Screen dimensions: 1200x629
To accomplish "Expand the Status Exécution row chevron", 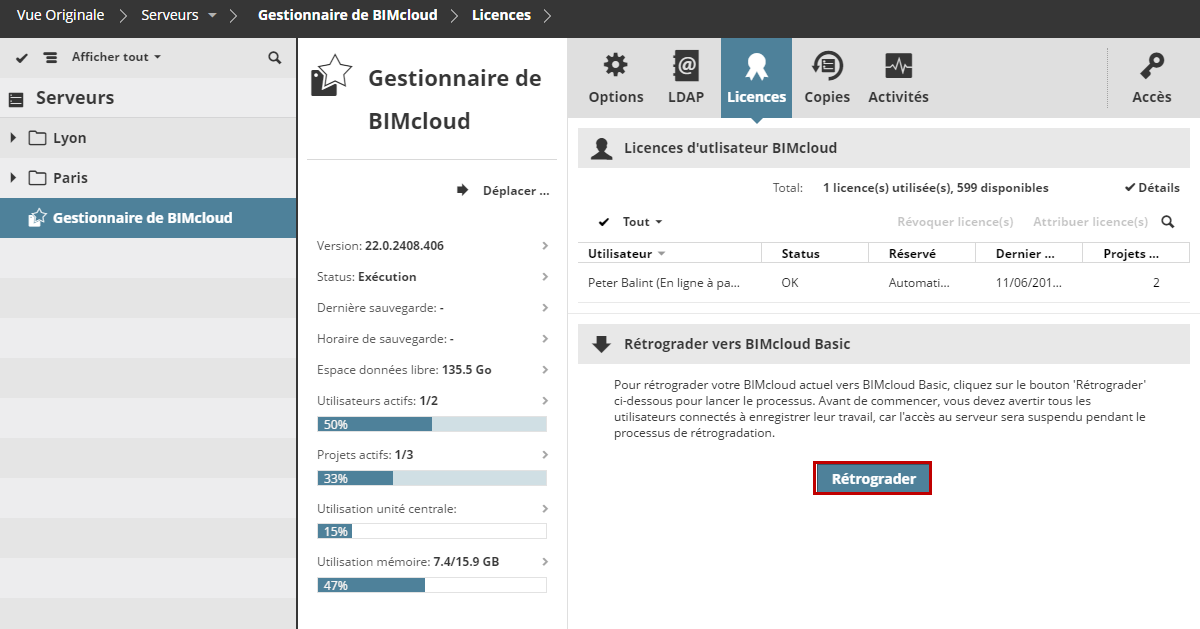I will click(545, 276).
